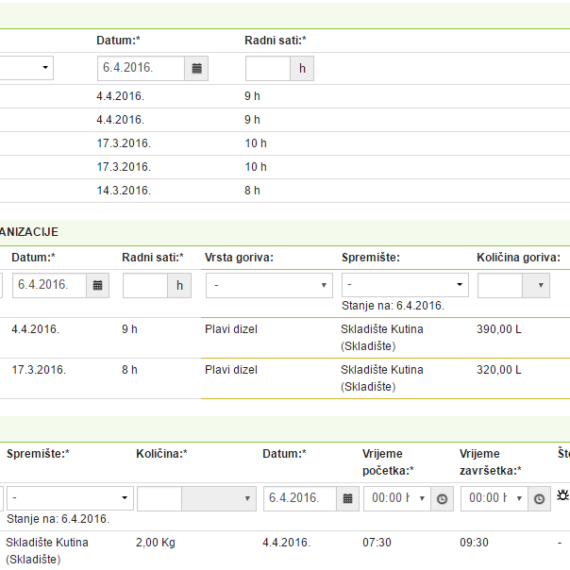Image resolution: width=570 pixels, height=570 pixels.
Task: Expand the partially visible dropdown at top left
Action: click(x=26, y=68)
